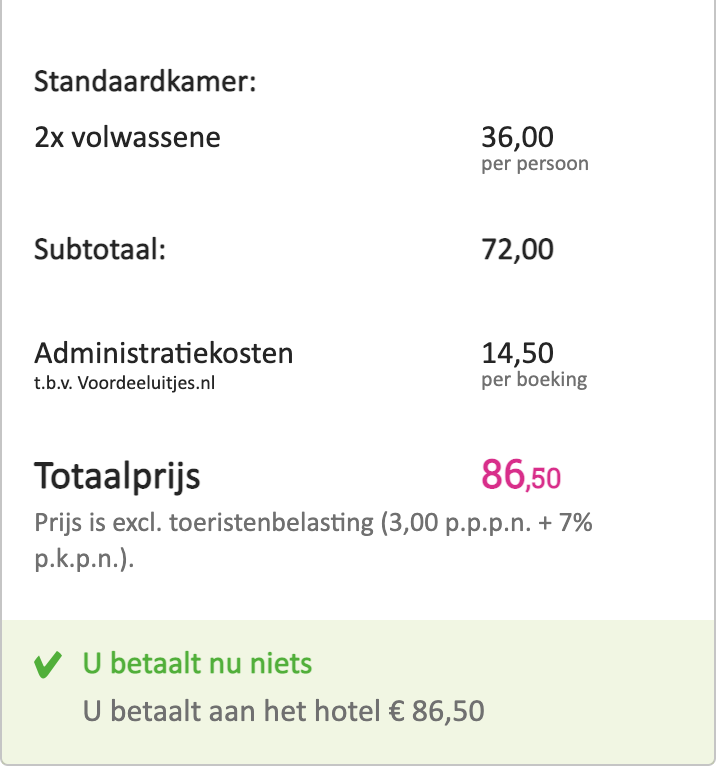Click the light green payment info banner
Screen dimensions: 724x776
coord(358,692)
